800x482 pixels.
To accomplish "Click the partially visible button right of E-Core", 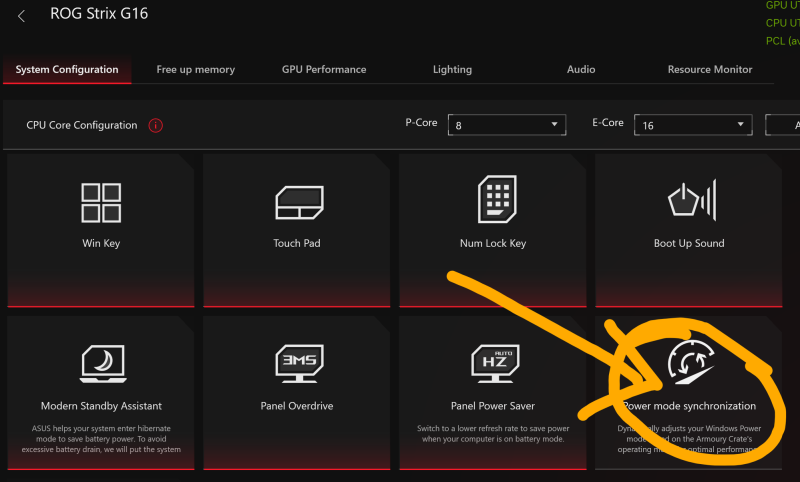I will click(x=782, y=125).
